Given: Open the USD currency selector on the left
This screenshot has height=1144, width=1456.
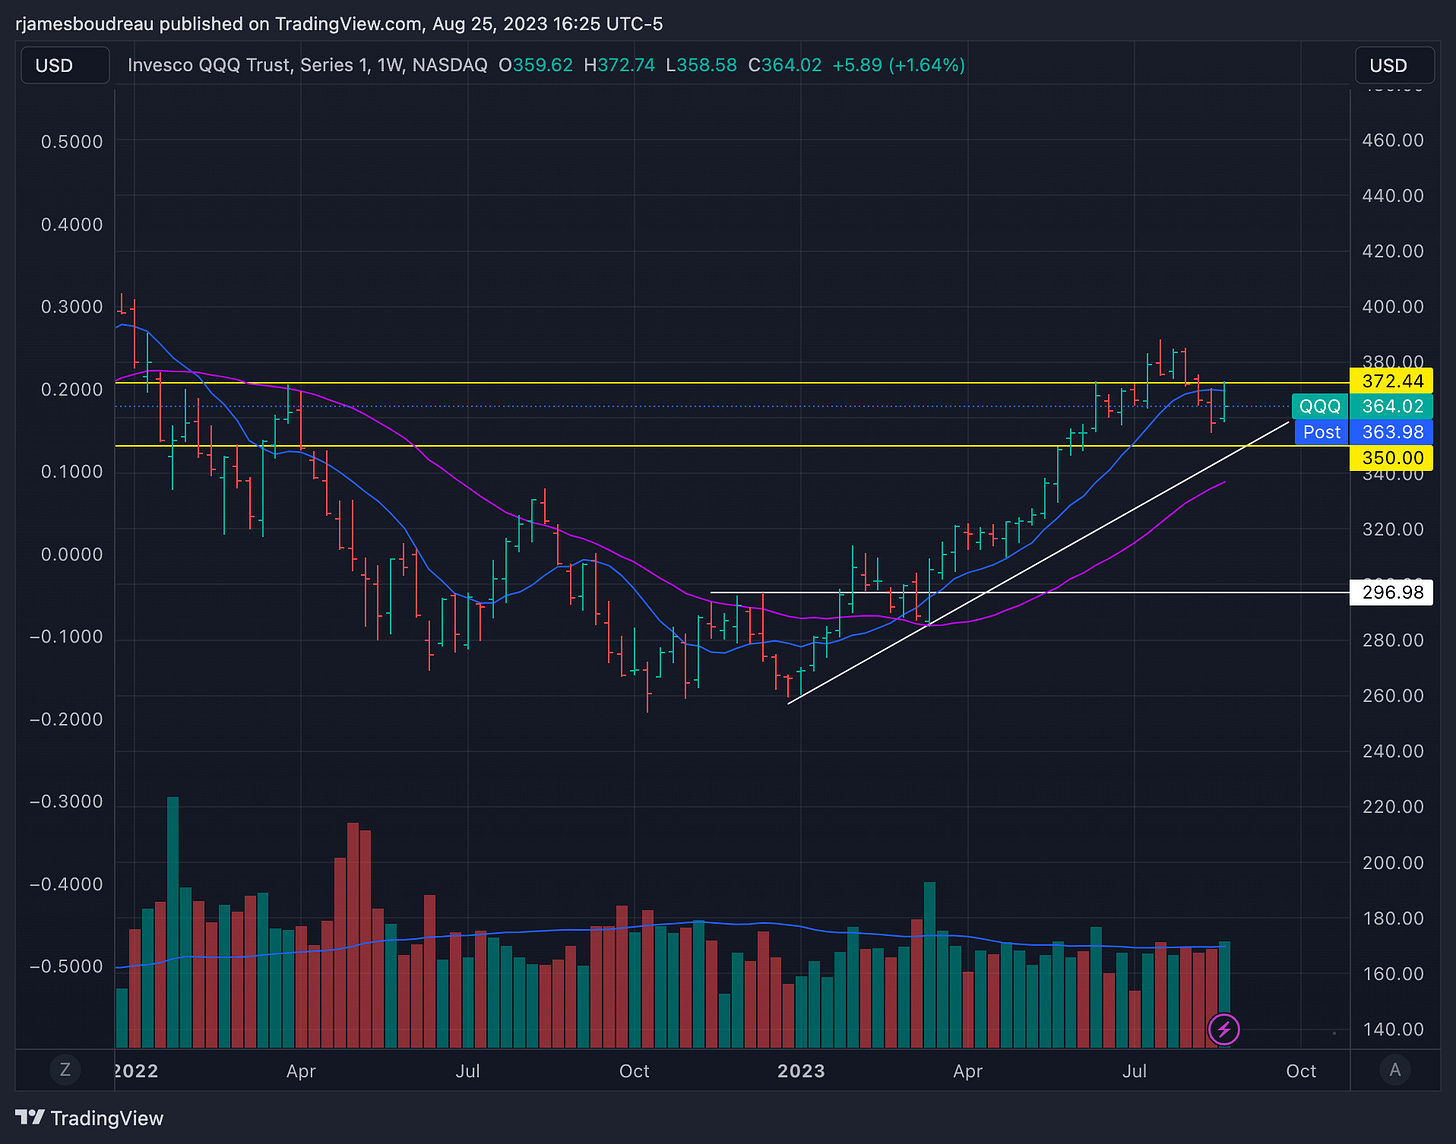Looking at the screenshot, I should coord(65,65).
